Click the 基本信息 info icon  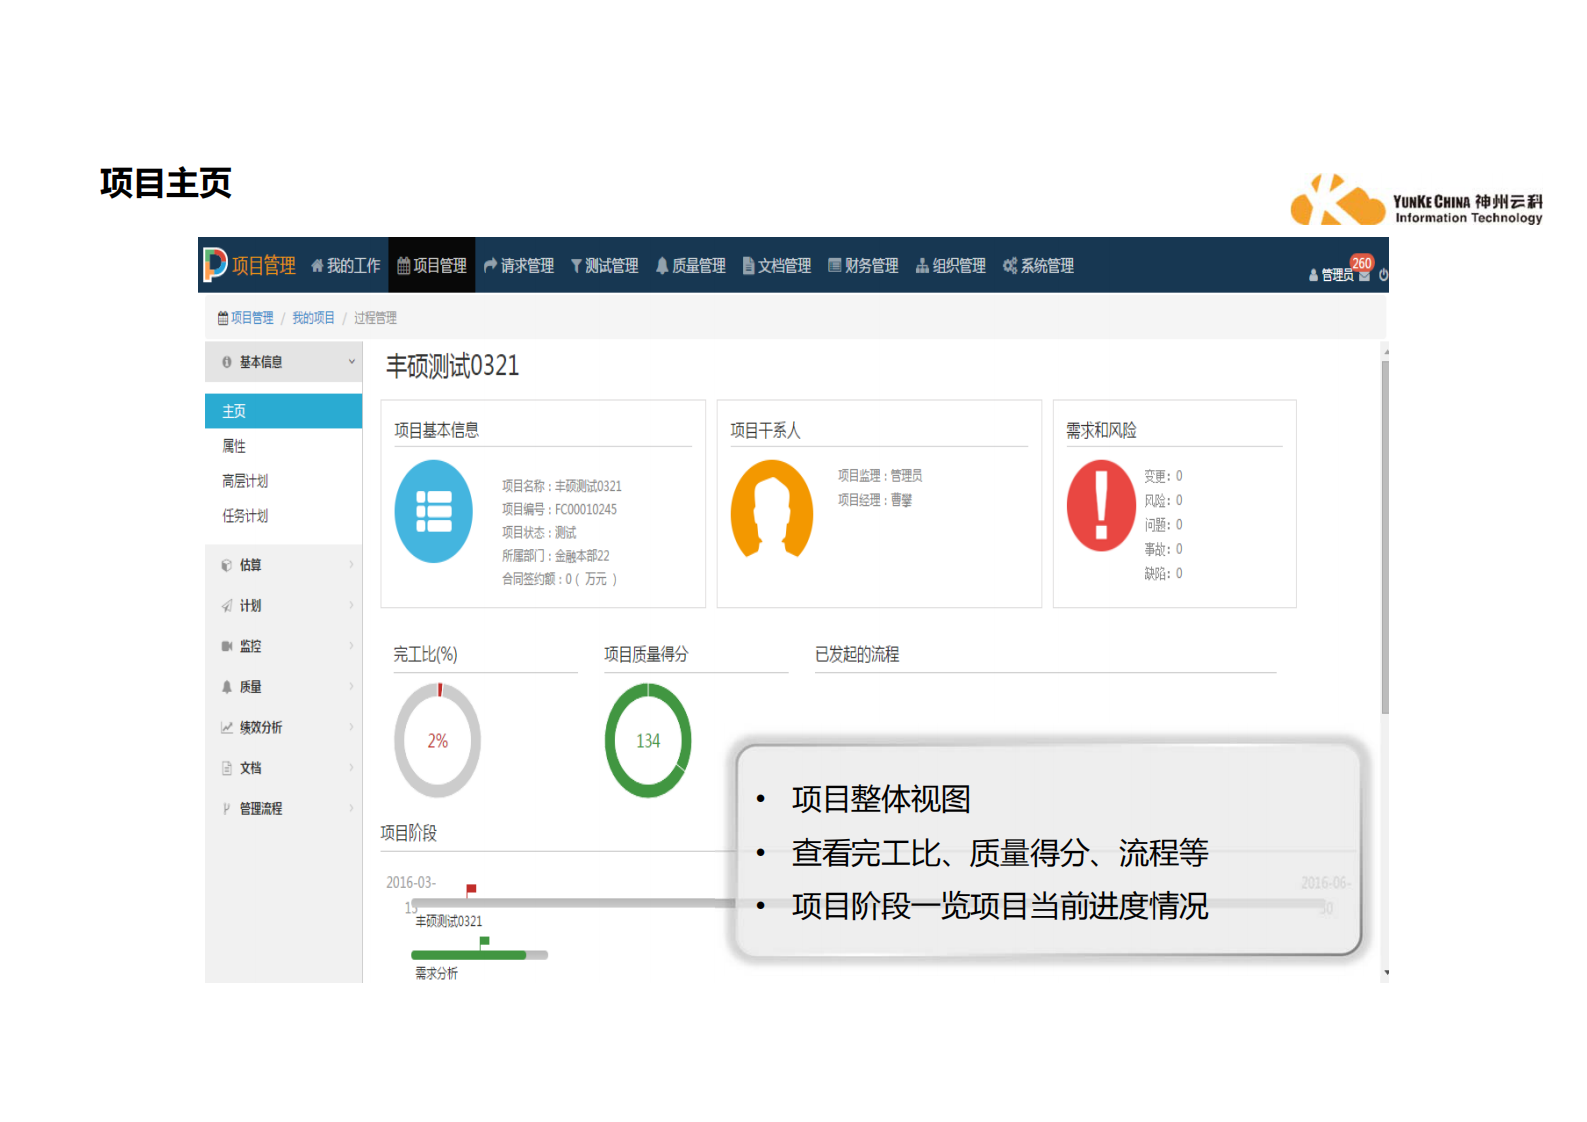click(227, 362)
